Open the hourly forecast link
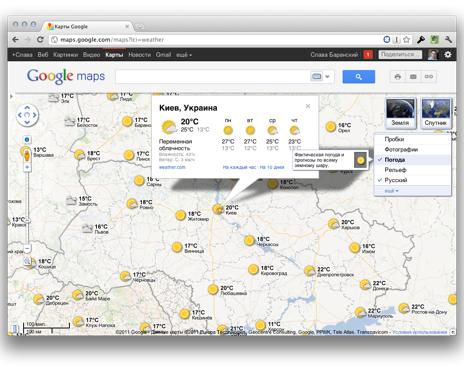Image resolution: width=464 pixels, height=371 pixels. point(239,167)
